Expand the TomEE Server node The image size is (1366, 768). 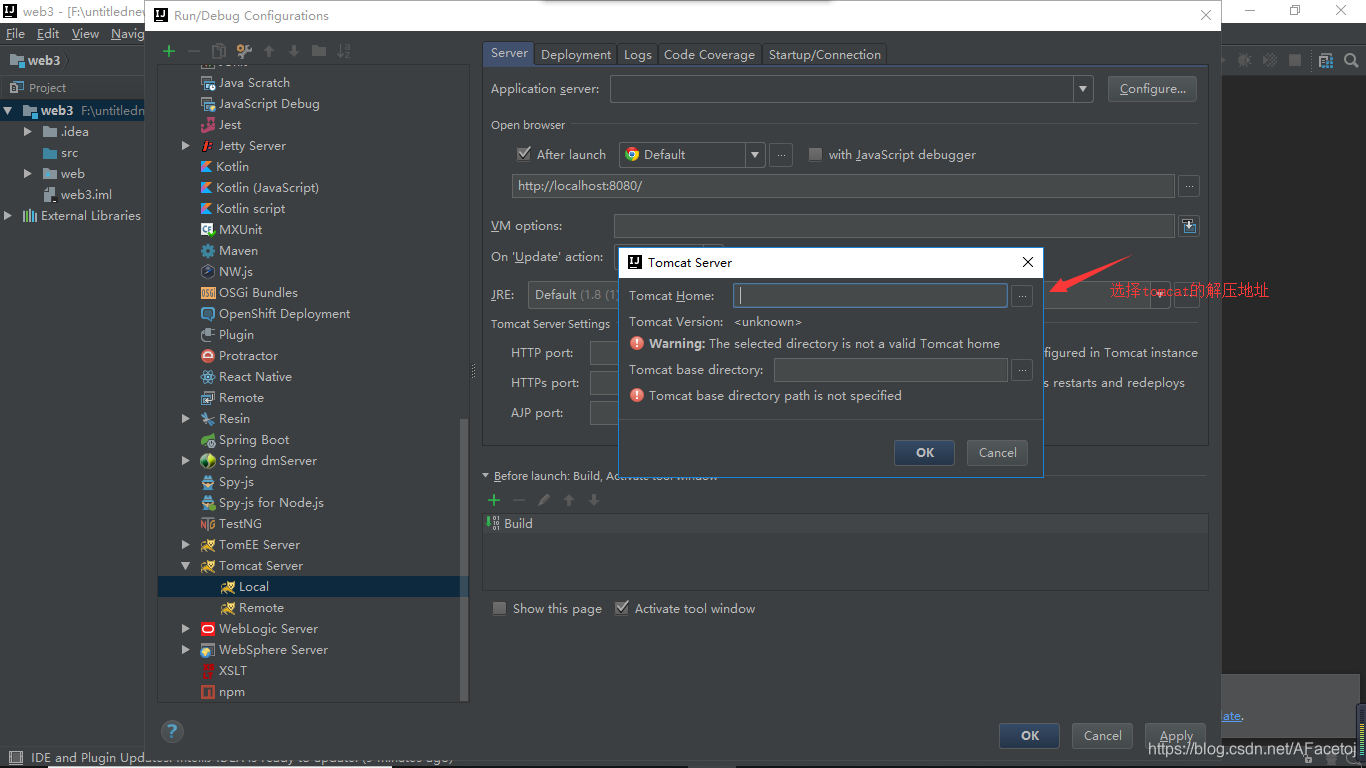pyautogui.click(x=185, y=545)
